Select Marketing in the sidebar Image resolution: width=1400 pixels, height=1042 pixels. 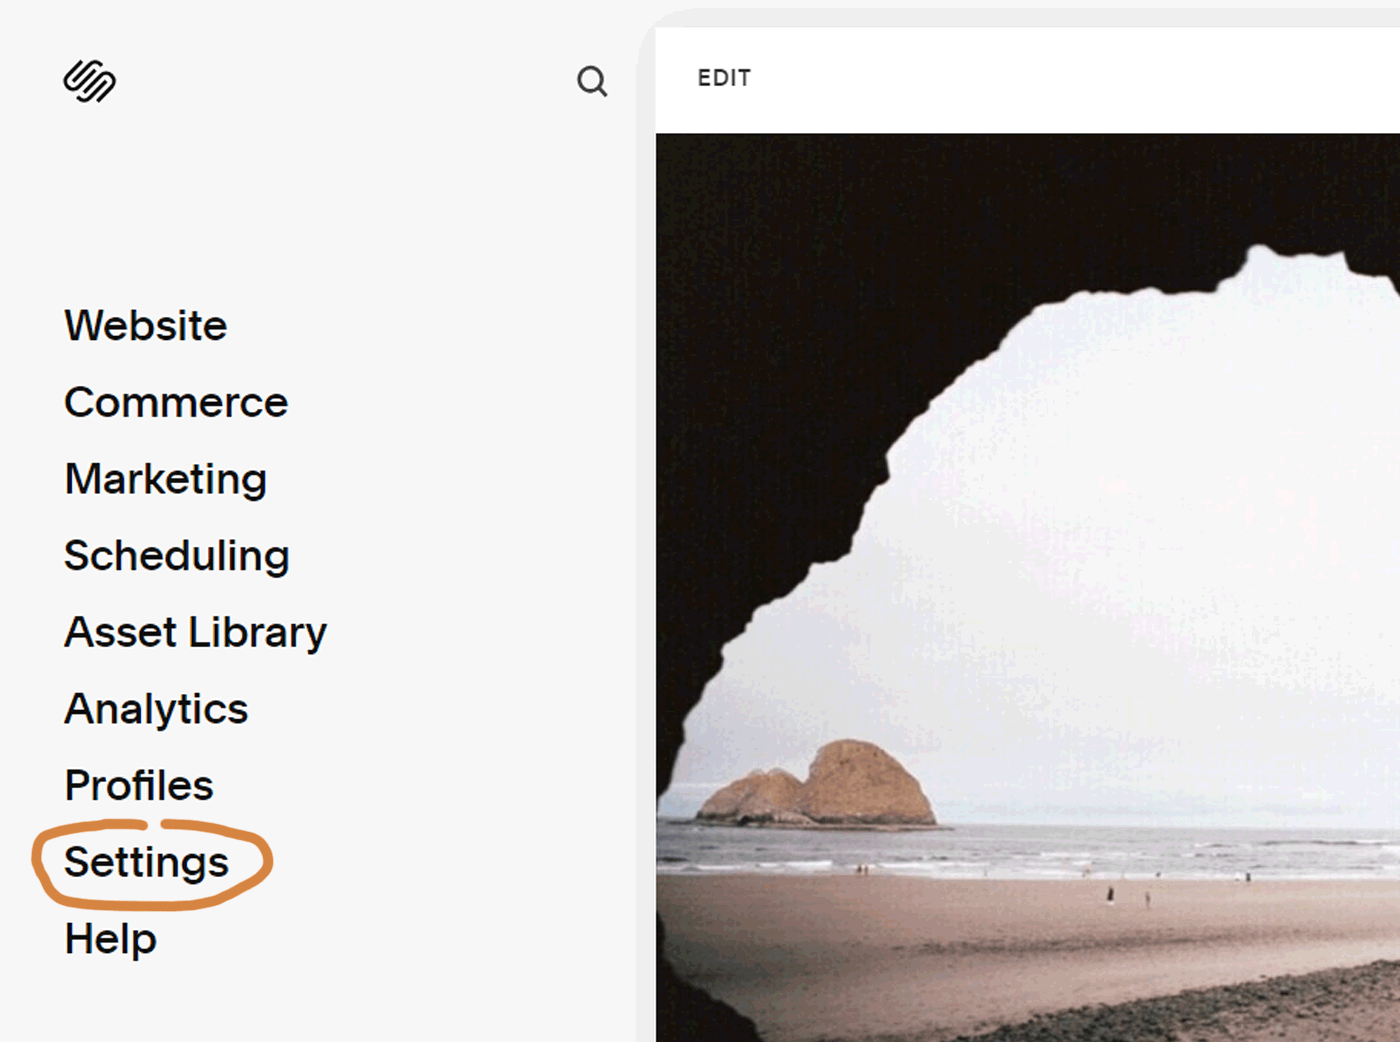(166, 479)
